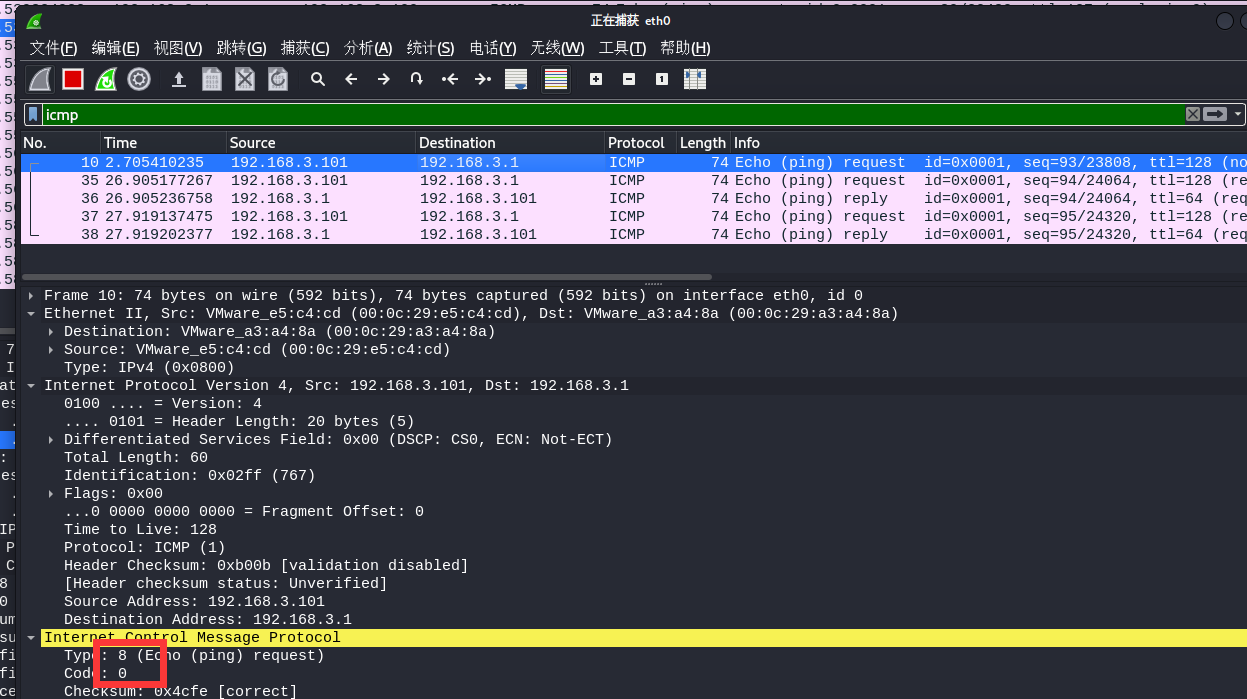
Task: Clear the display filter with the X button
Action: pyautogui.click(x=1193, y=114)
